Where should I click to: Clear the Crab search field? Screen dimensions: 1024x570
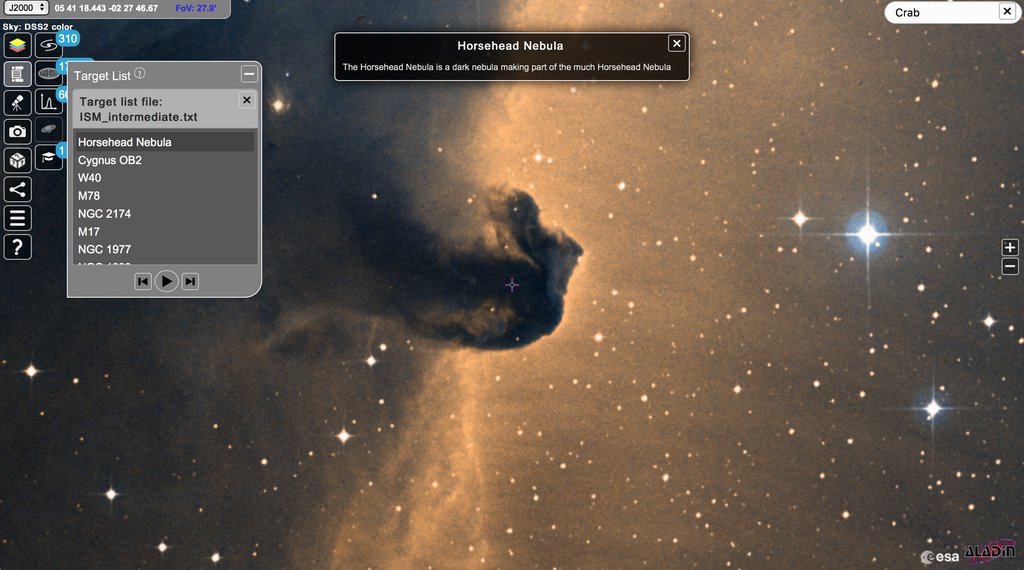[x=1006, y=12]
